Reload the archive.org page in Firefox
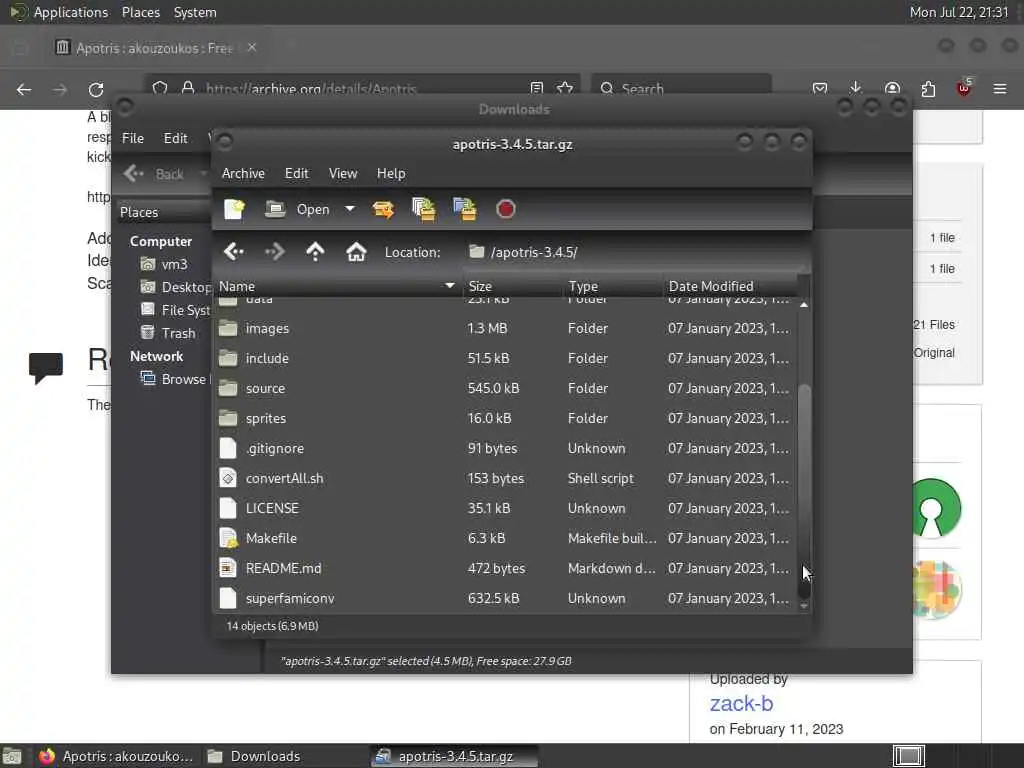Screen dimensions: 1024x768 (x=96, y=89)
